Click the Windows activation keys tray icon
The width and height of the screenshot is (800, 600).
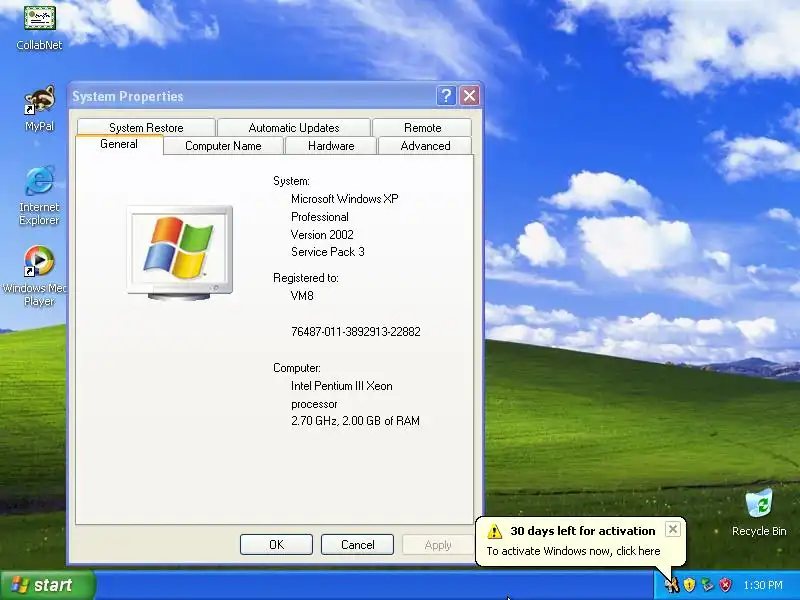click(671, 585)
